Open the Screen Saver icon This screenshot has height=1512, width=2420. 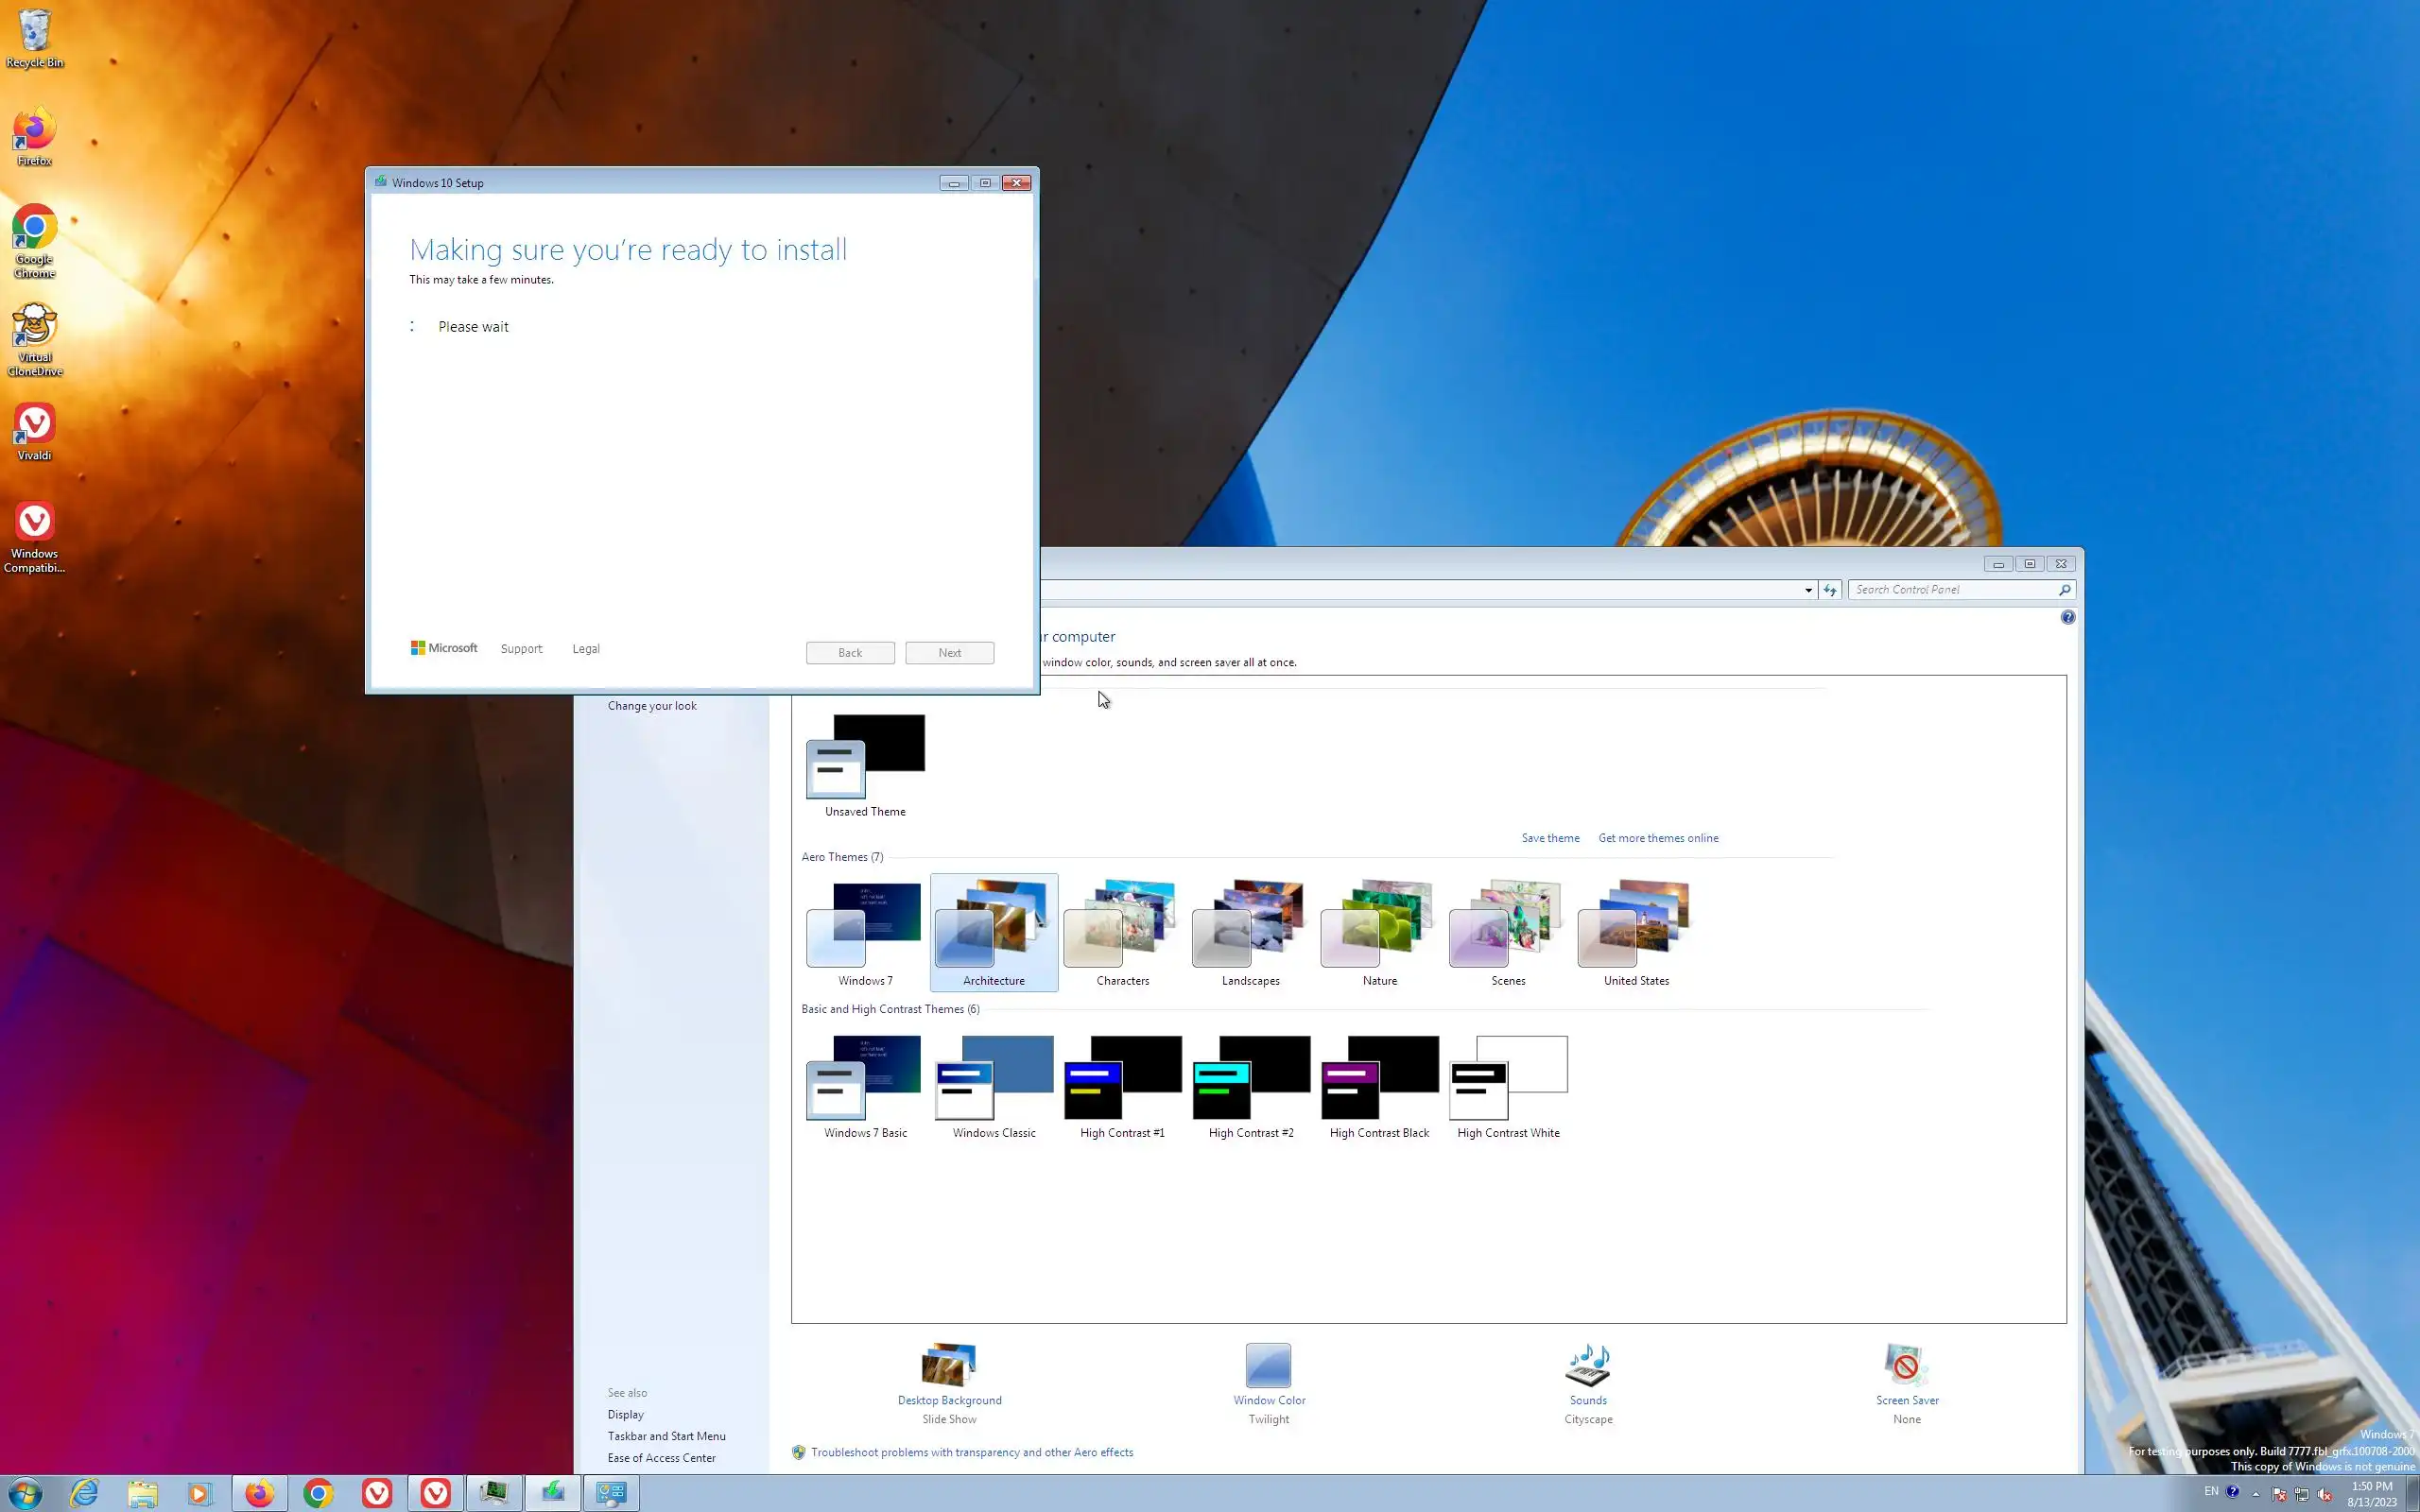point(1906,1366)
